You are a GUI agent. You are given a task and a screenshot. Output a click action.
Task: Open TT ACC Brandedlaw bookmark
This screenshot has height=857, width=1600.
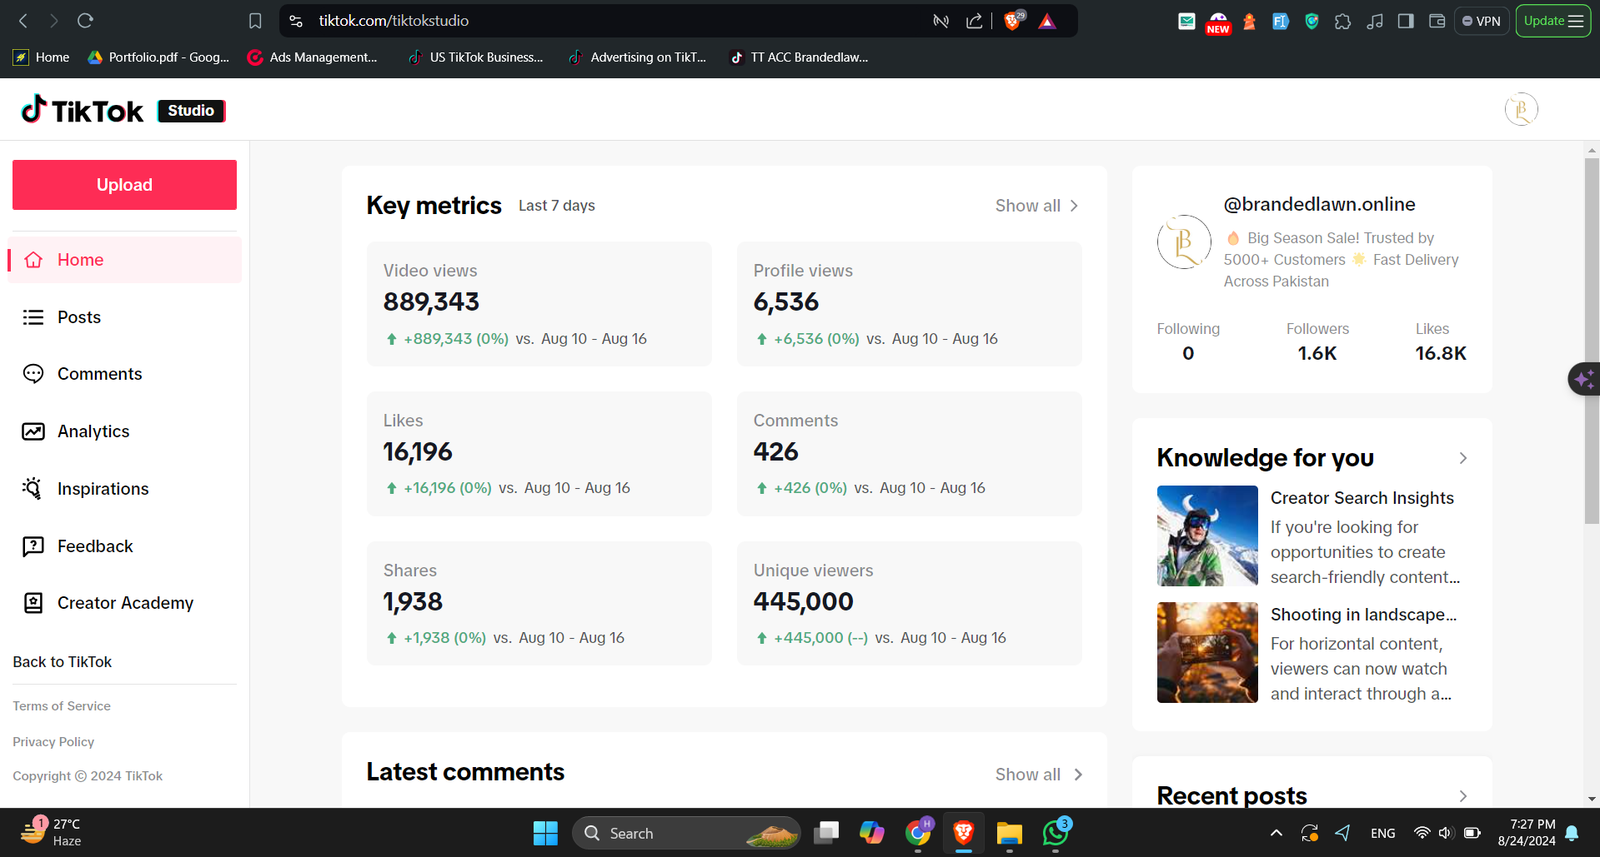(799, 57)
